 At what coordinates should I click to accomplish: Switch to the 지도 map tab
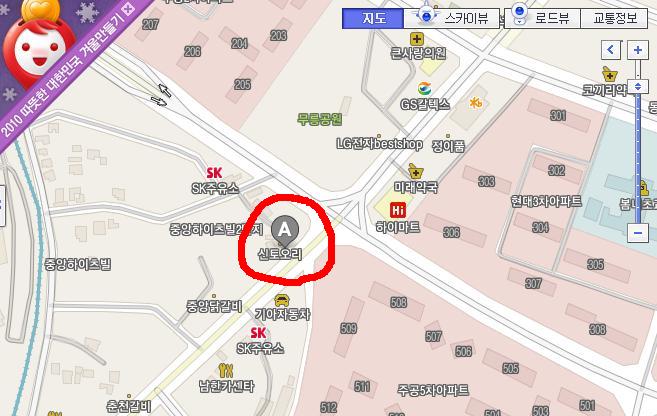tap(373, 18)
